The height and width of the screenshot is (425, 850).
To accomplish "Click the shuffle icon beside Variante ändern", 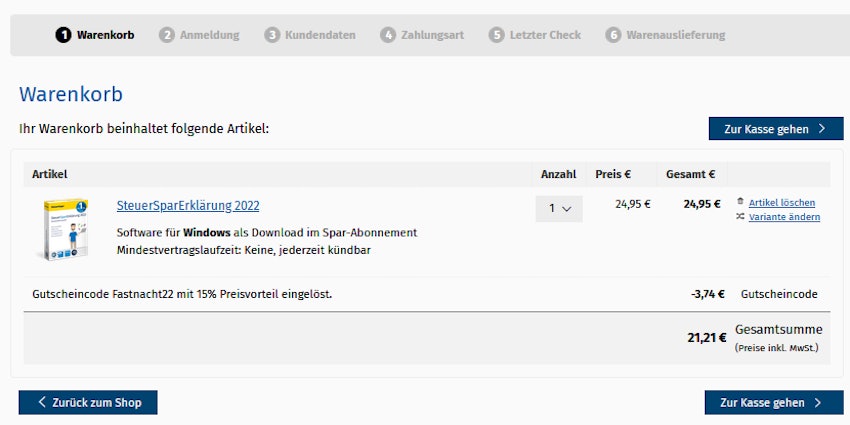I will 740,217.
